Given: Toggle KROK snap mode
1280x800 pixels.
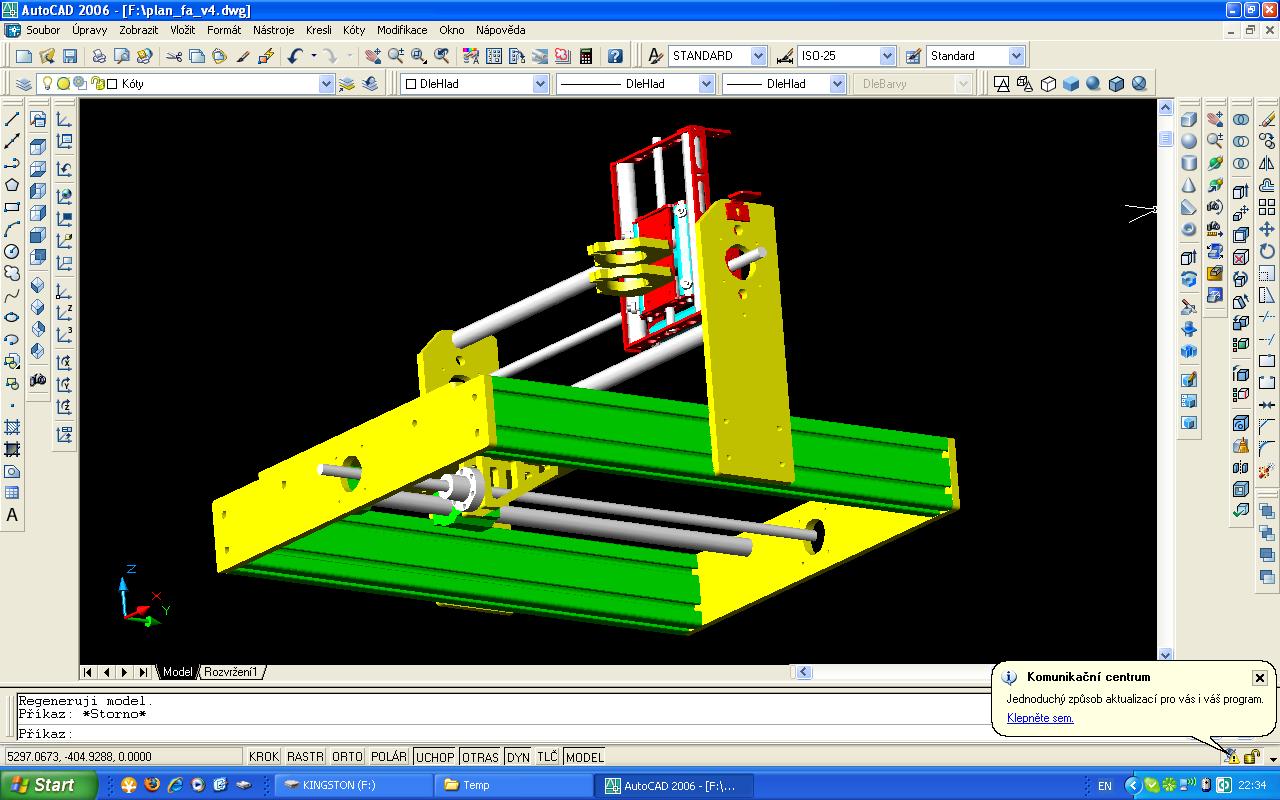Looking at the screenshot, I should 264,757.
